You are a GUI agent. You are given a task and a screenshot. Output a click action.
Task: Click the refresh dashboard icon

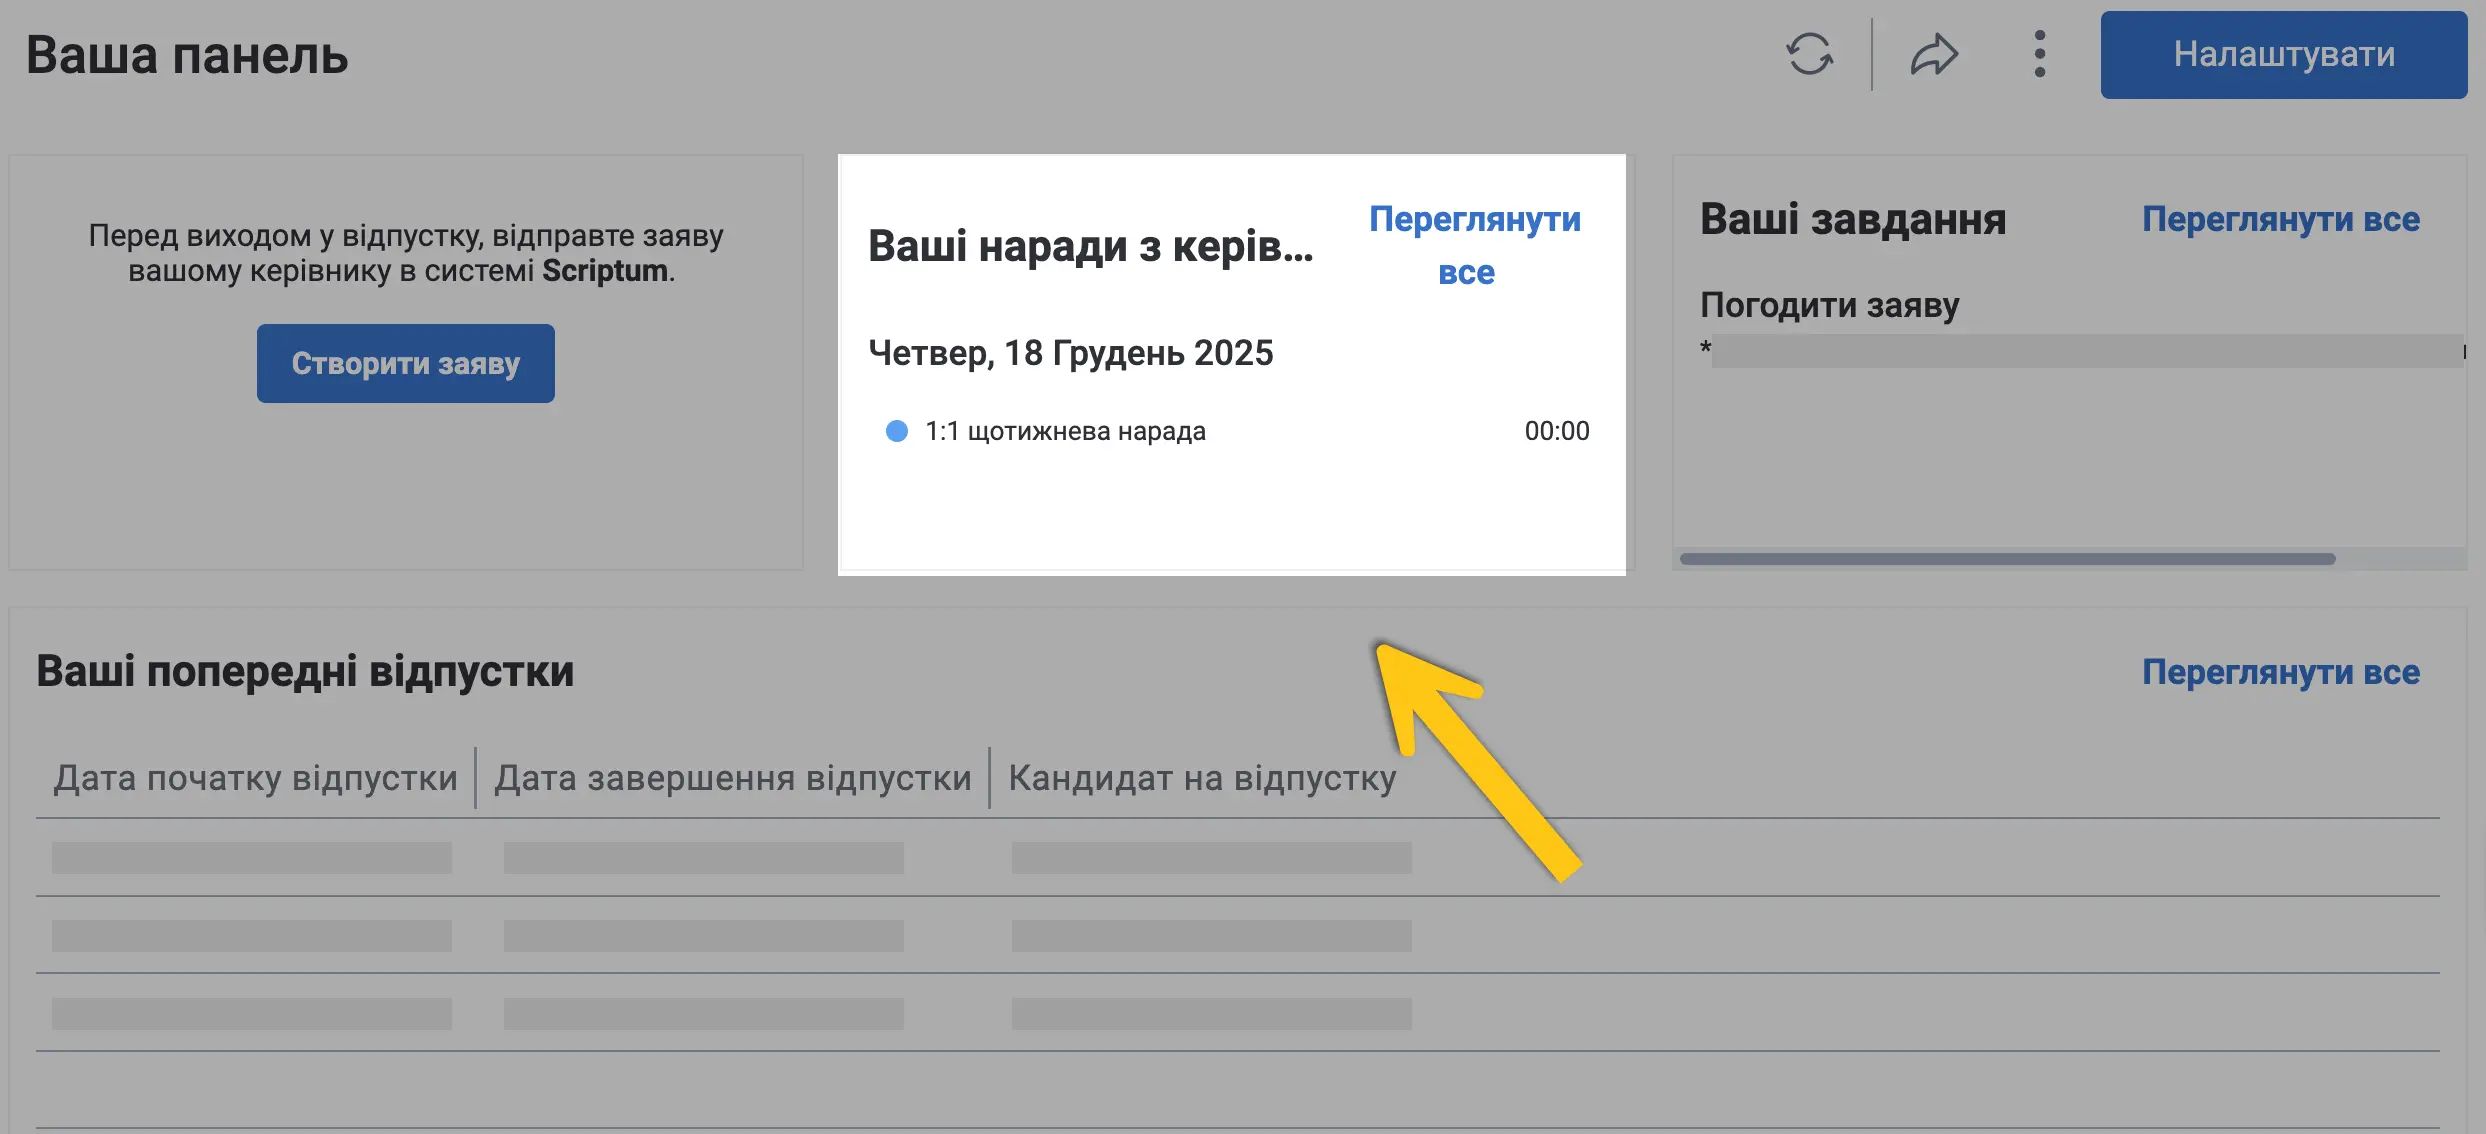click(x=1809, y=55)
